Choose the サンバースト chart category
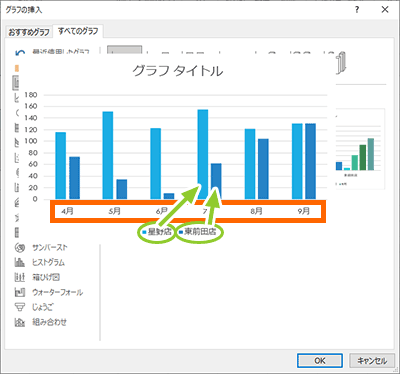400x374 pixels. [x=41, y=248]
